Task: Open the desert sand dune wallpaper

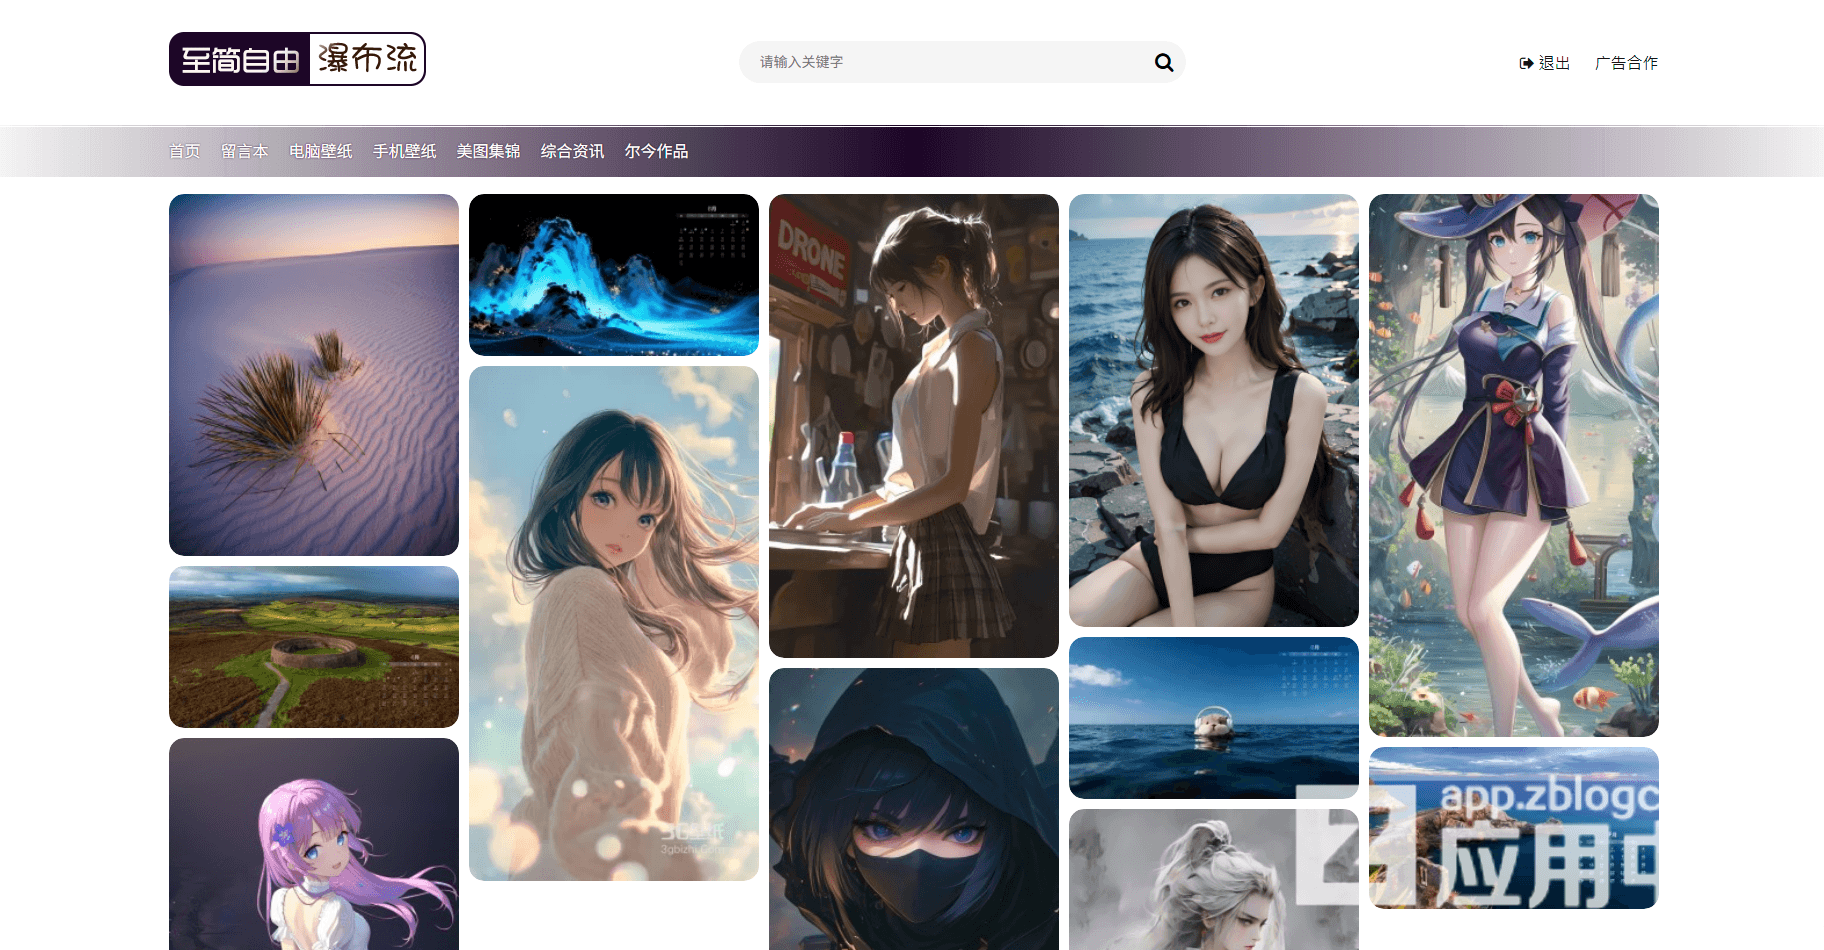Action: pyautogui.click(x=314, y=375)
